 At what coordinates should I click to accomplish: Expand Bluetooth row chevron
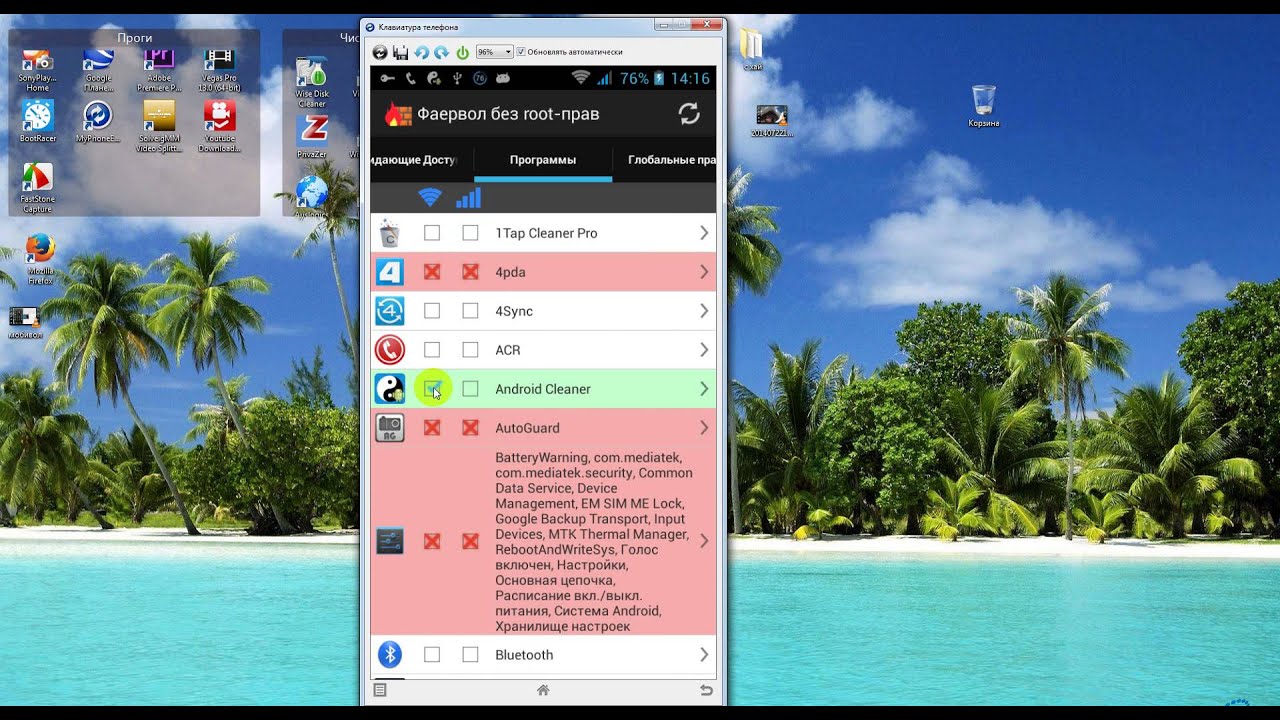[x=704, y=655]
